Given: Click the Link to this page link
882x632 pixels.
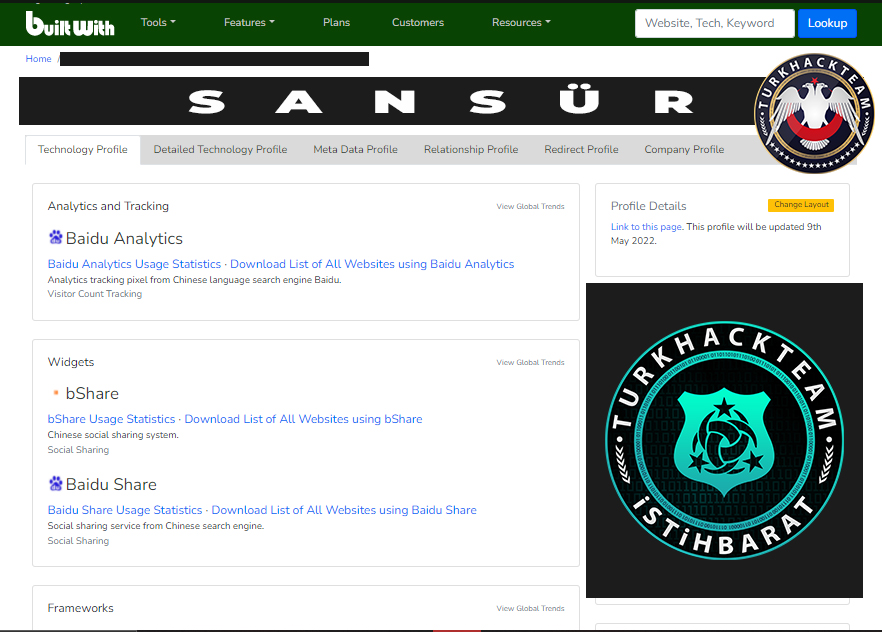Looking at the screenshot, I should point(646,227).
